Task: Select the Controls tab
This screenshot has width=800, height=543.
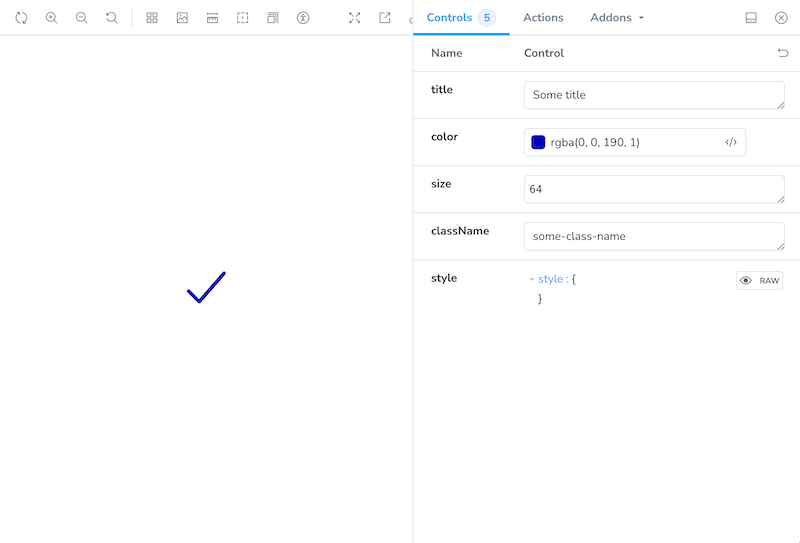Action: pos(449,18)
